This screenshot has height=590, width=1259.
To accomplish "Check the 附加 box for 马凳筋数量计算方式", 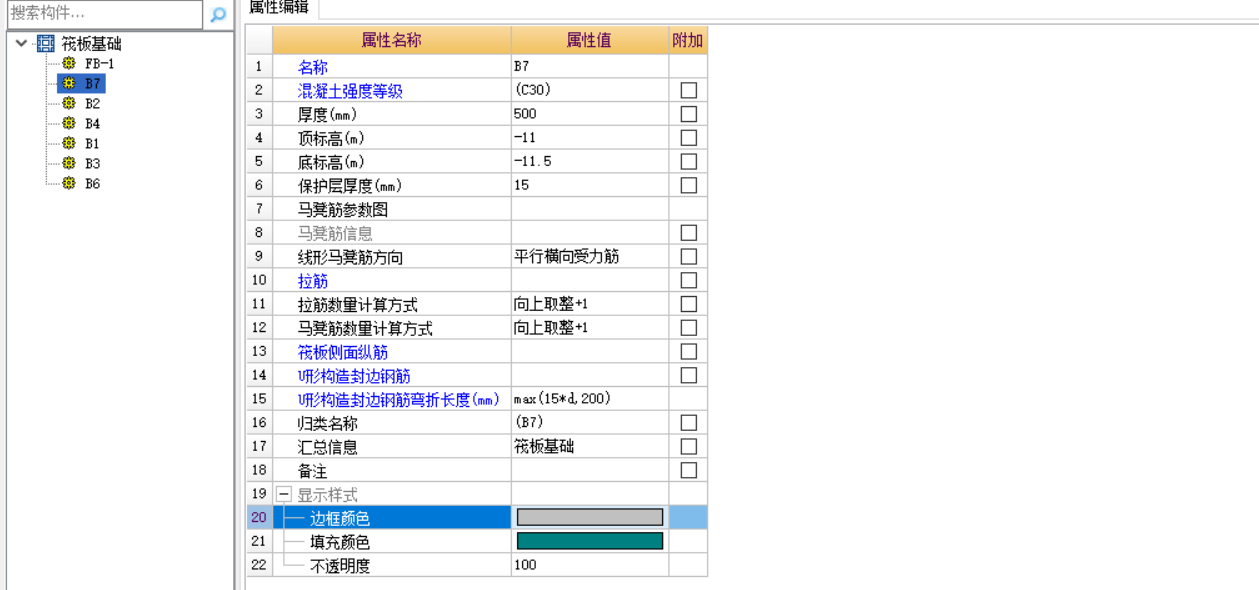I will point(688,328).
